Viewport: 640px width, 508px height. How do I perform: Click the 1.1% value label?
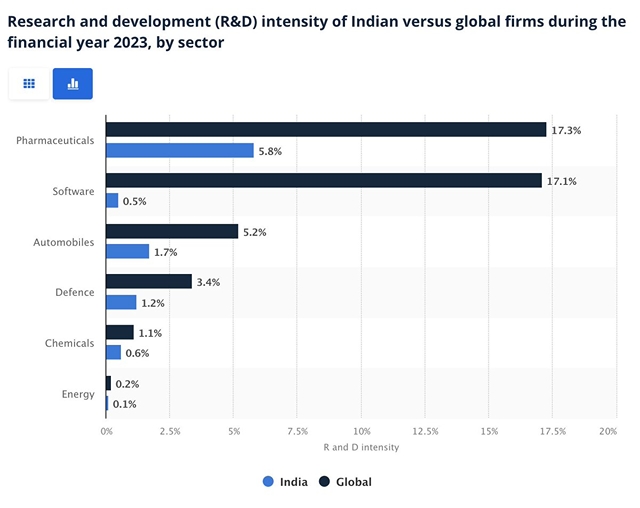coord(150,333)
